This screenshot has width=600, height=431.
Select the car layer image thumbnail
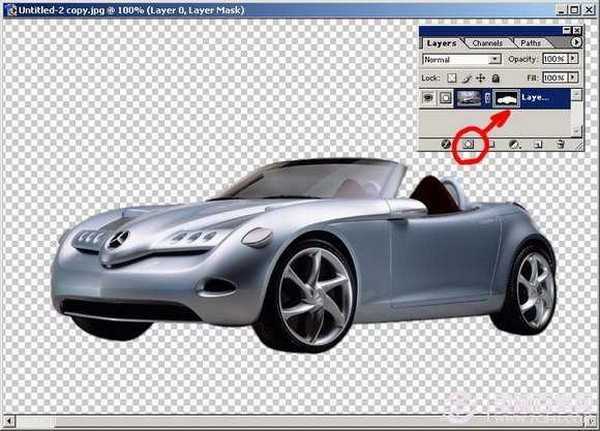pyautogui.click(x=469, y=98)
